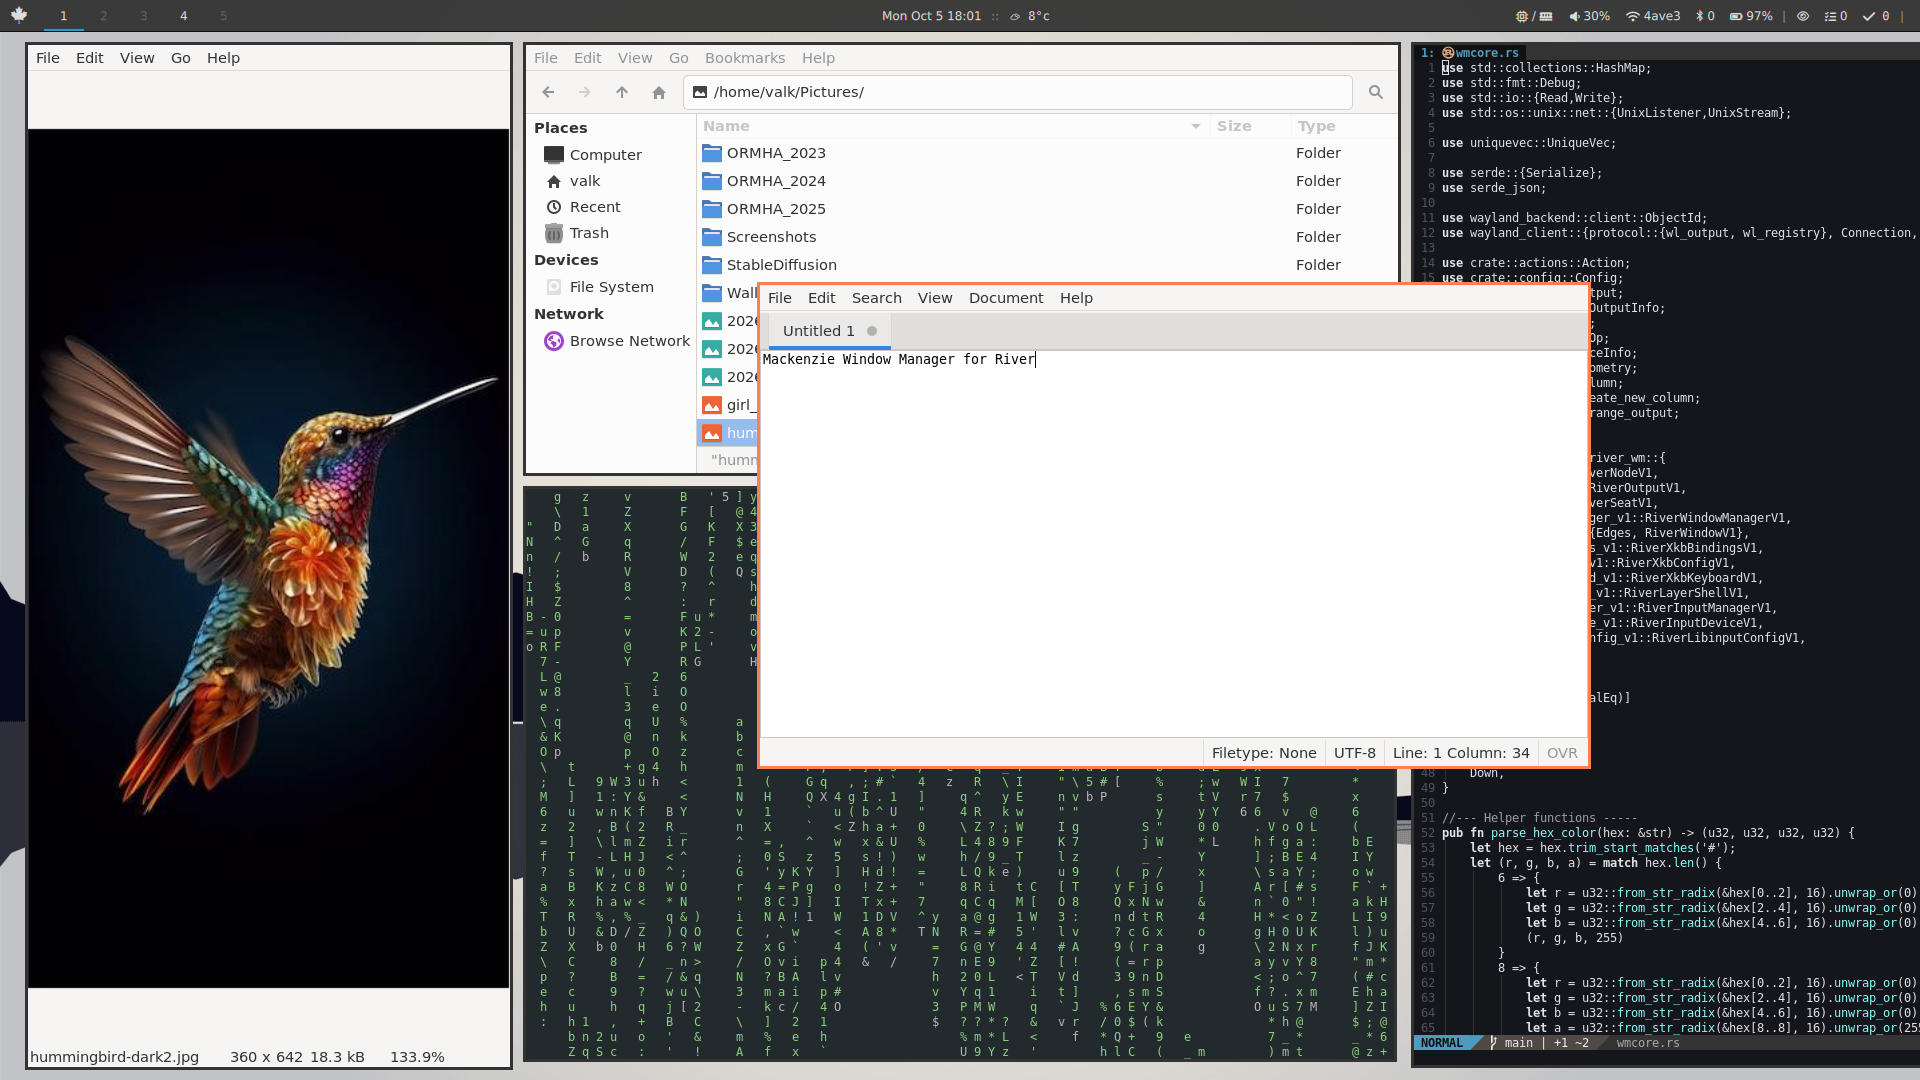This screenshot has height=1080, width=1920.
Task: Select the ORMHA_2025 folder row
Action: click(x=1047, y=209)
